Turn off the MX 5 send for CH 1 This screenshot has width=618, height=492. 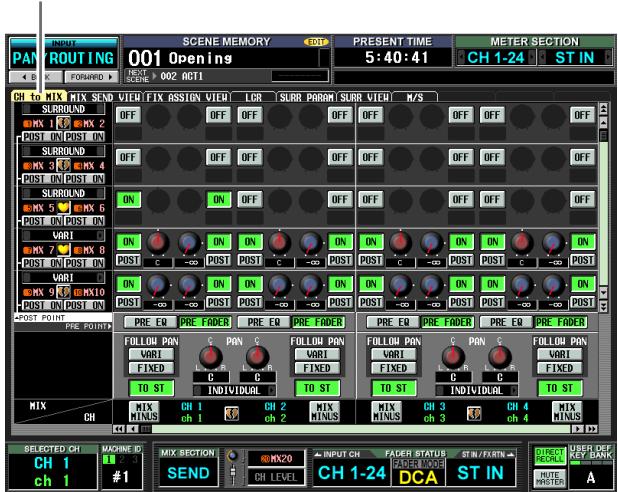[128, 199]
